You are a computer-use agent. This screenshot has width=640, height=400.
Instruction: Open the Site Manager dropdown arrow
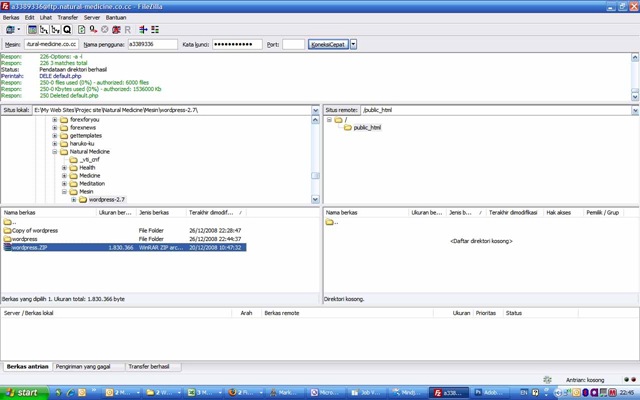tap(18, 29)
